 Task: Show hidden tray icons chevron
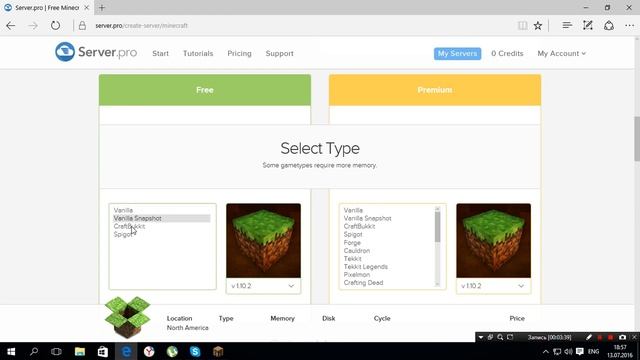[x=546, y=351]
